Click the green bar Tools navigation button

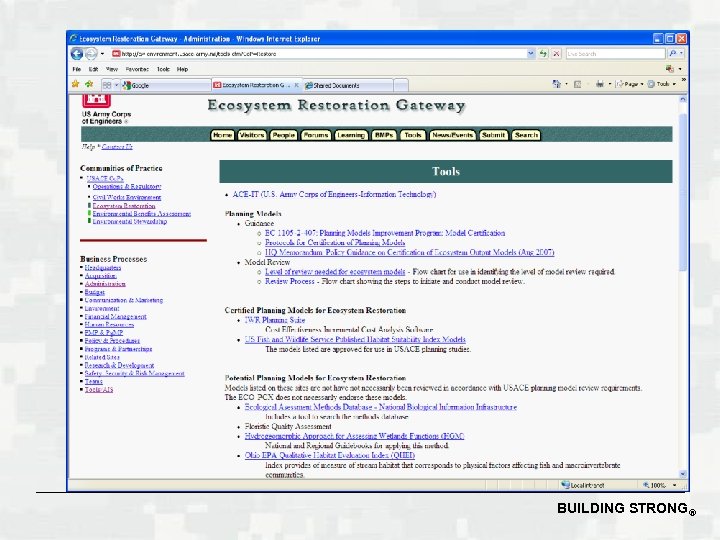pyautogui.click(x=413, y=135)
